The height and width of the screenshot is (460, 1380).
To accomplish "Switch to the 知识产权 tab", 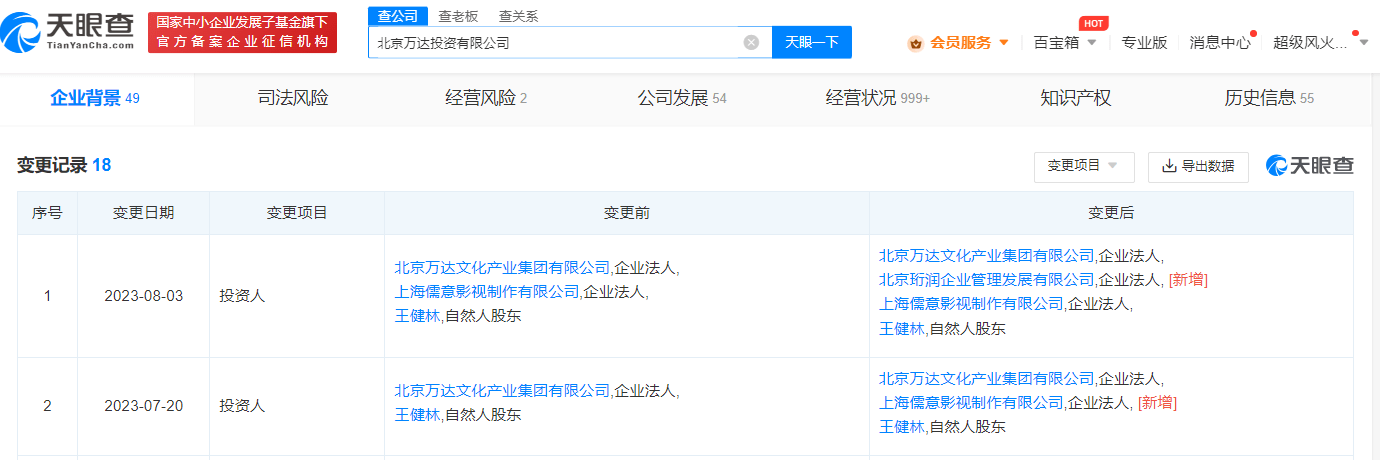I will (x=1075, y=98).
